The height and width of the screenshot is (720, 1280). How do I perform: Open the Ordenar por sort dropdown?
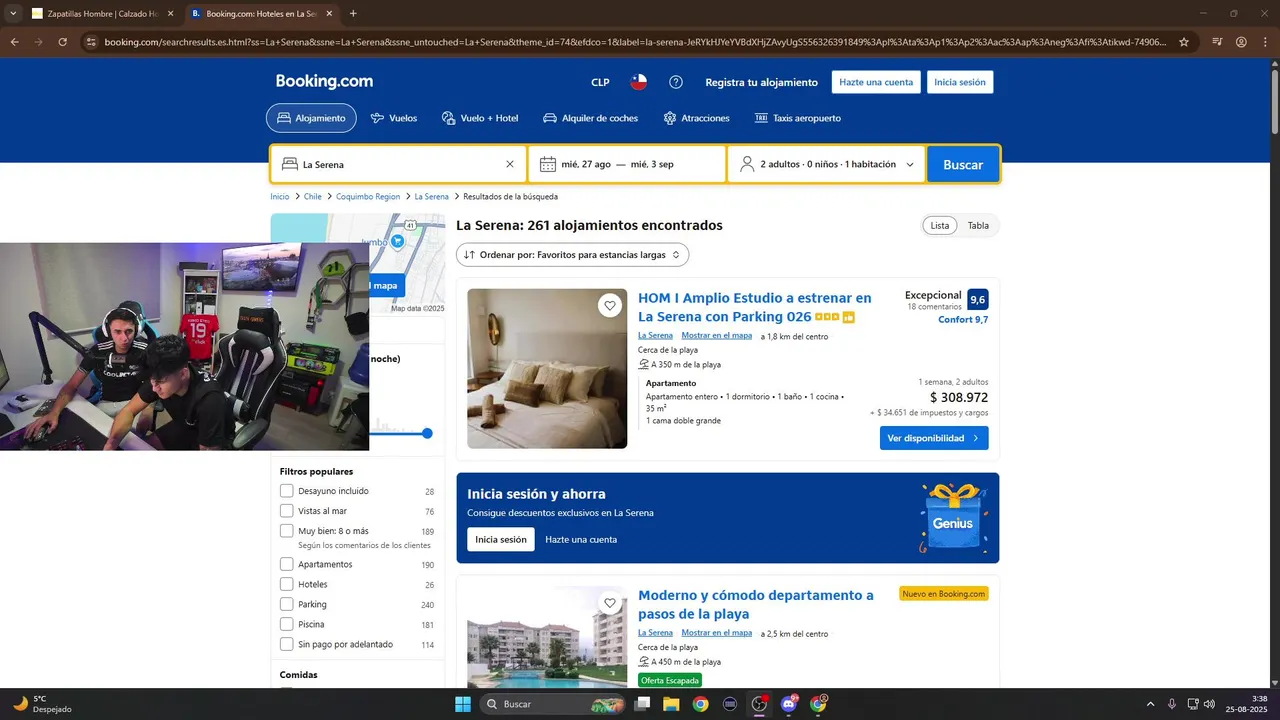point(572,255)
